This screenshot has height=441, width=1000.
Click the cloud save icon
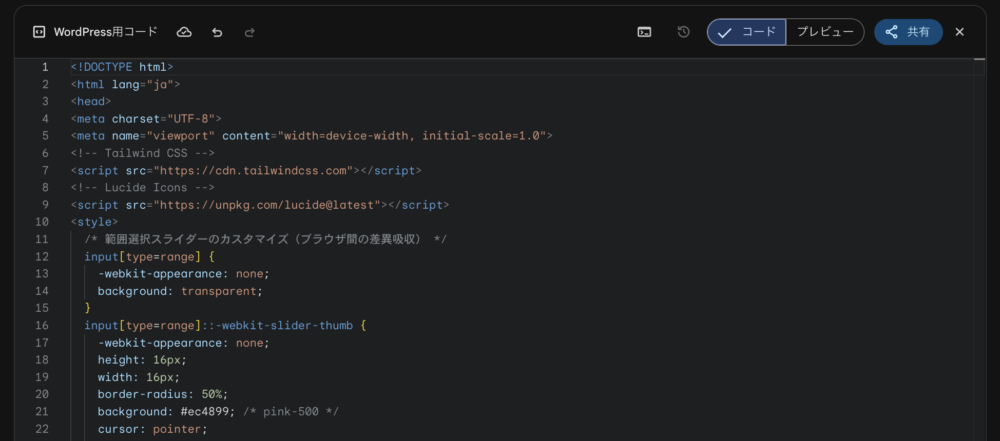pyautogui.click(x=184, y=32)
